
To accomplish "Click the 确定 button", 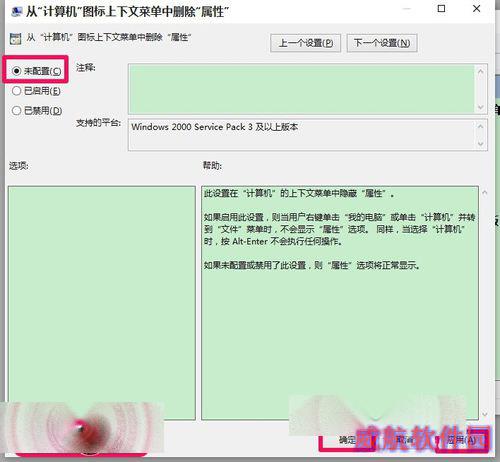I will [347, 440].
